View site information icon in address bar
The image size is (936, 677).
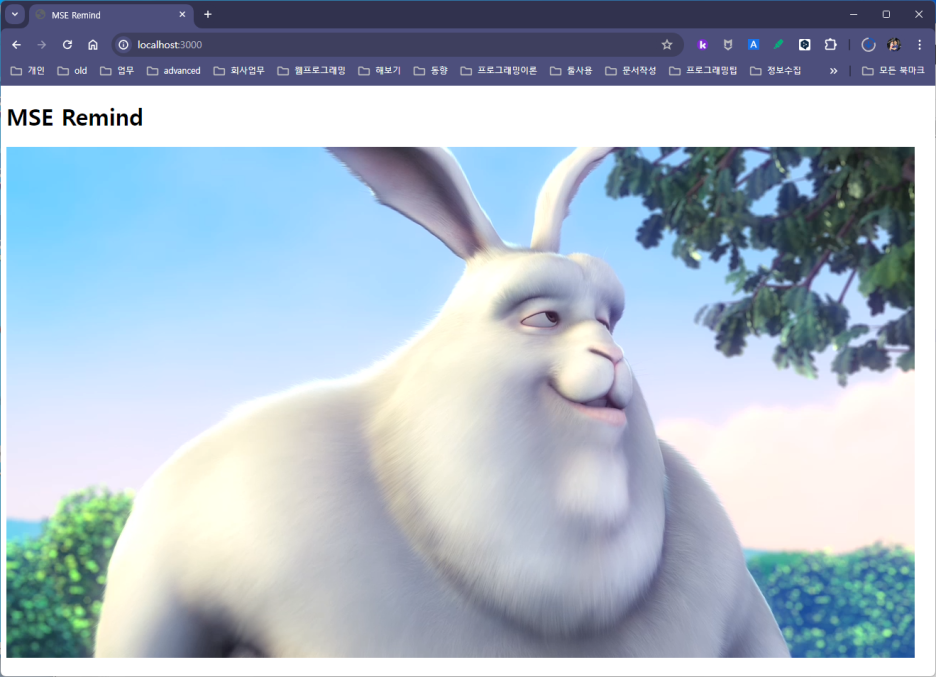click(x=124, y=45)
